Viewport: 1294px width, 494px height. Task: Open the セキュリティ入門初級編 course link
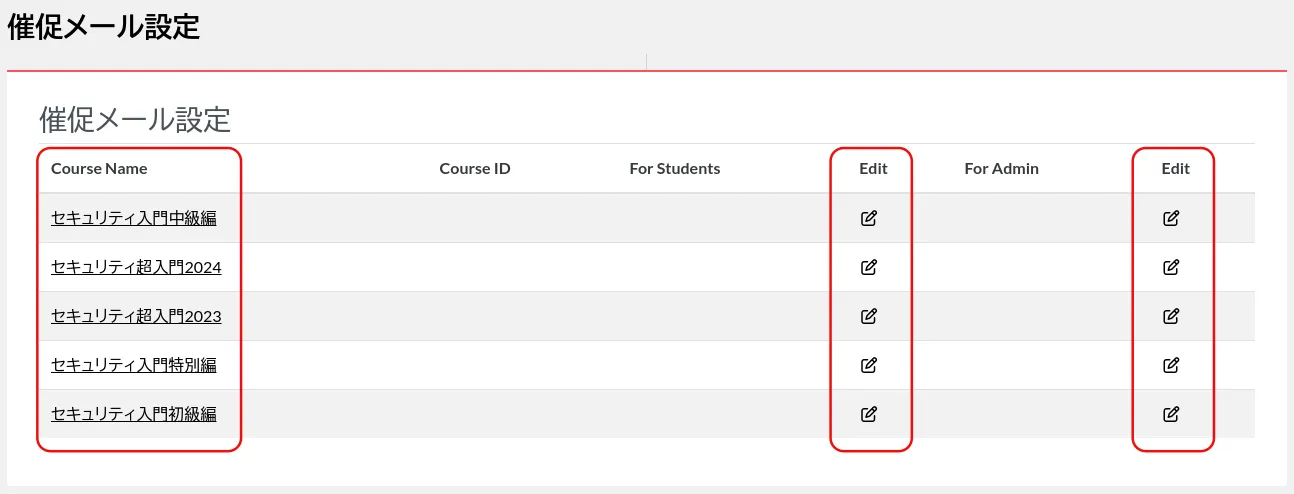pyautogui.click(x=134, y=414)
